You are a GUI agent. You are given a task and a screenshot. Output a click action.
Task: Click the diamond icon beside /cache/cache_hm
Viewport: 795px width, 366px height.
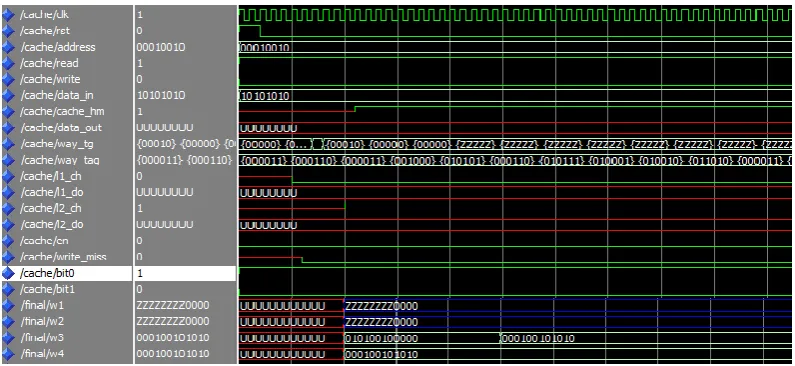[9, 112]
